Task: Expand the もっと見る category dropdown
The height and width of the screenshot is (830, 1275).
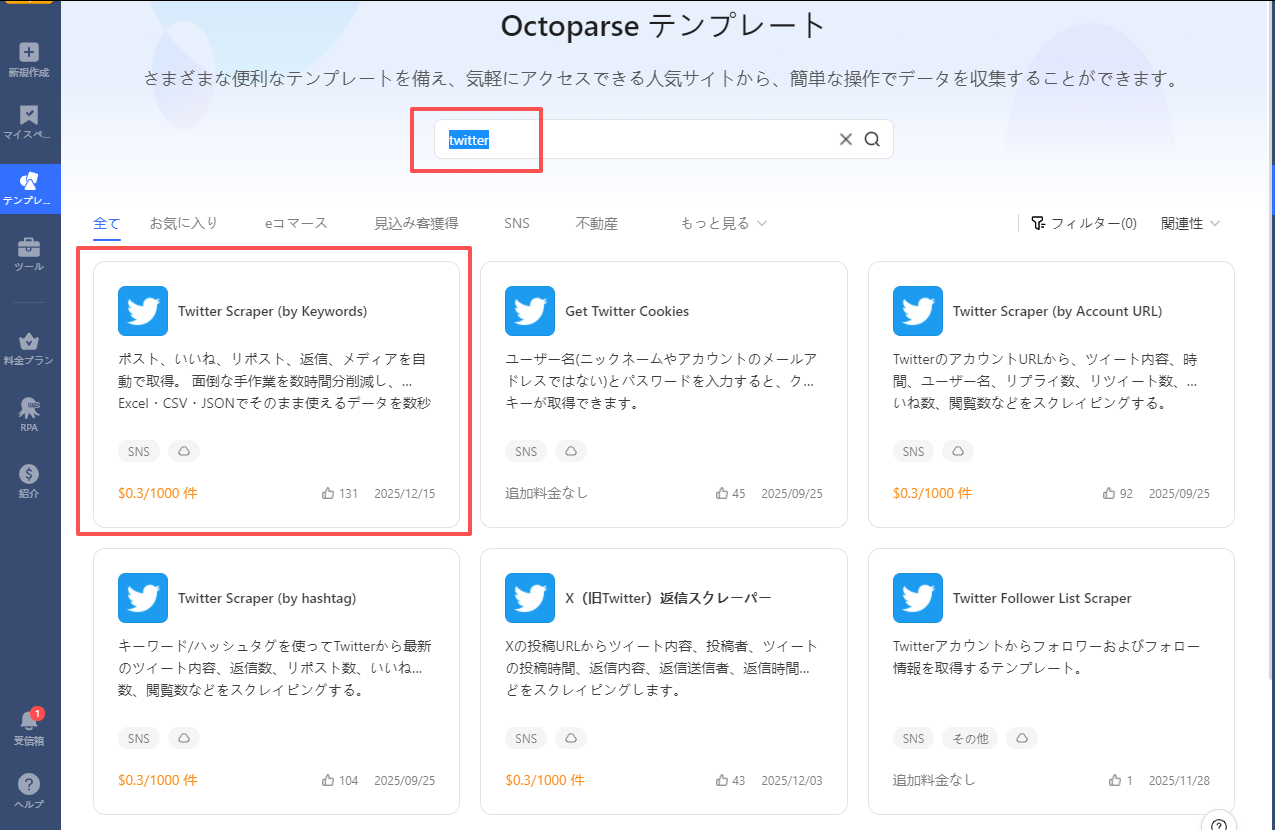Action: coord(722,223)
